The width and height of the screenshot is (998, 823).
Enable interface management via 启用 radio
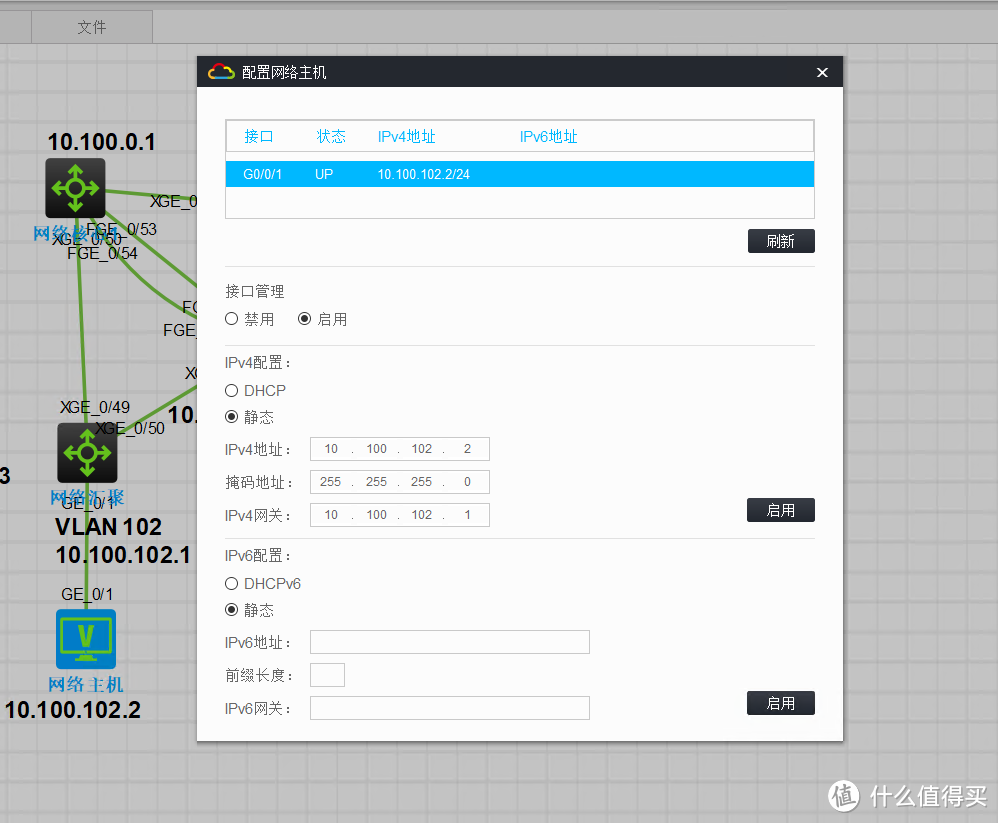[x=305, y=319]
